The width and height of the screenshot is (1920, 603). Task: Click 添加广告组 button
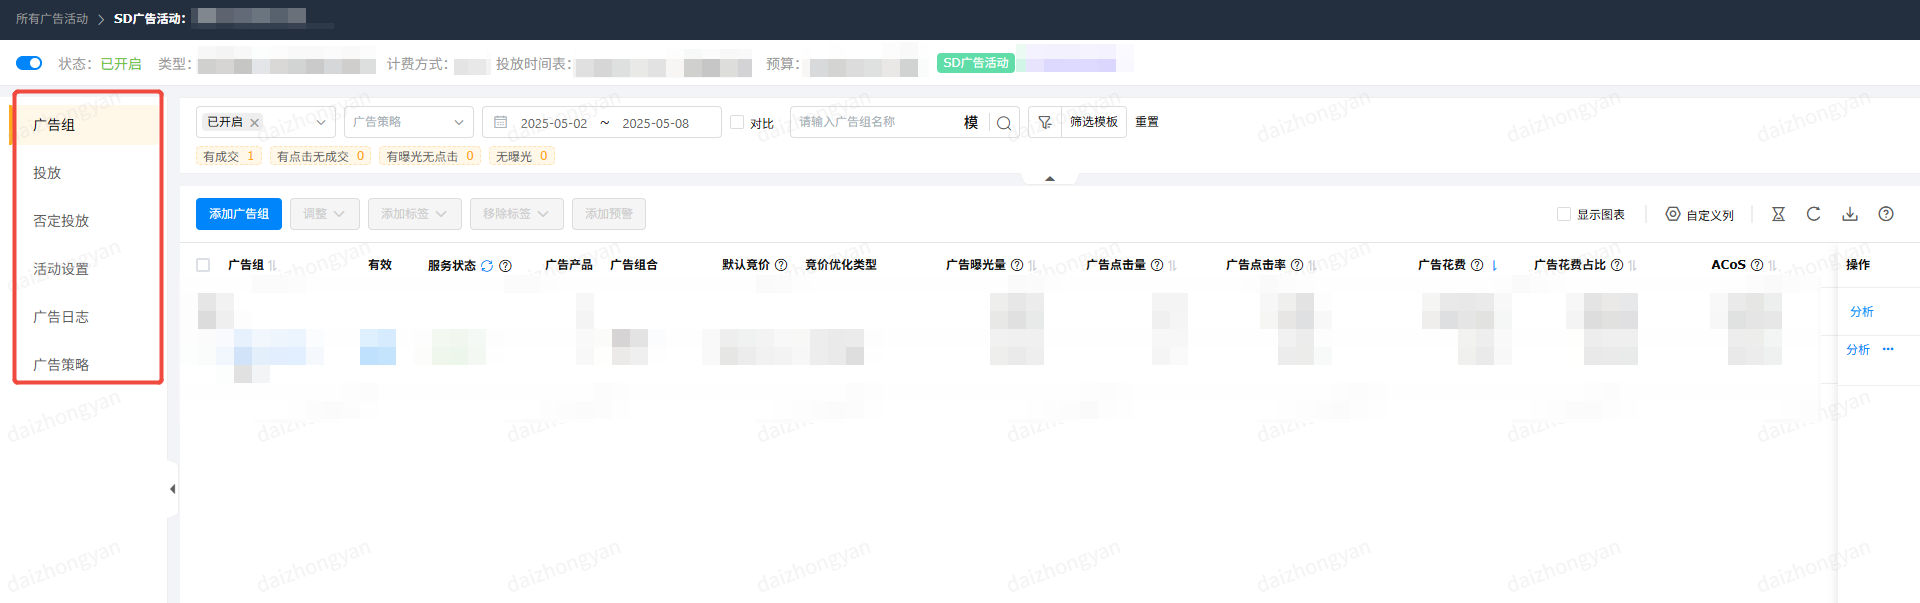[239, 214]
